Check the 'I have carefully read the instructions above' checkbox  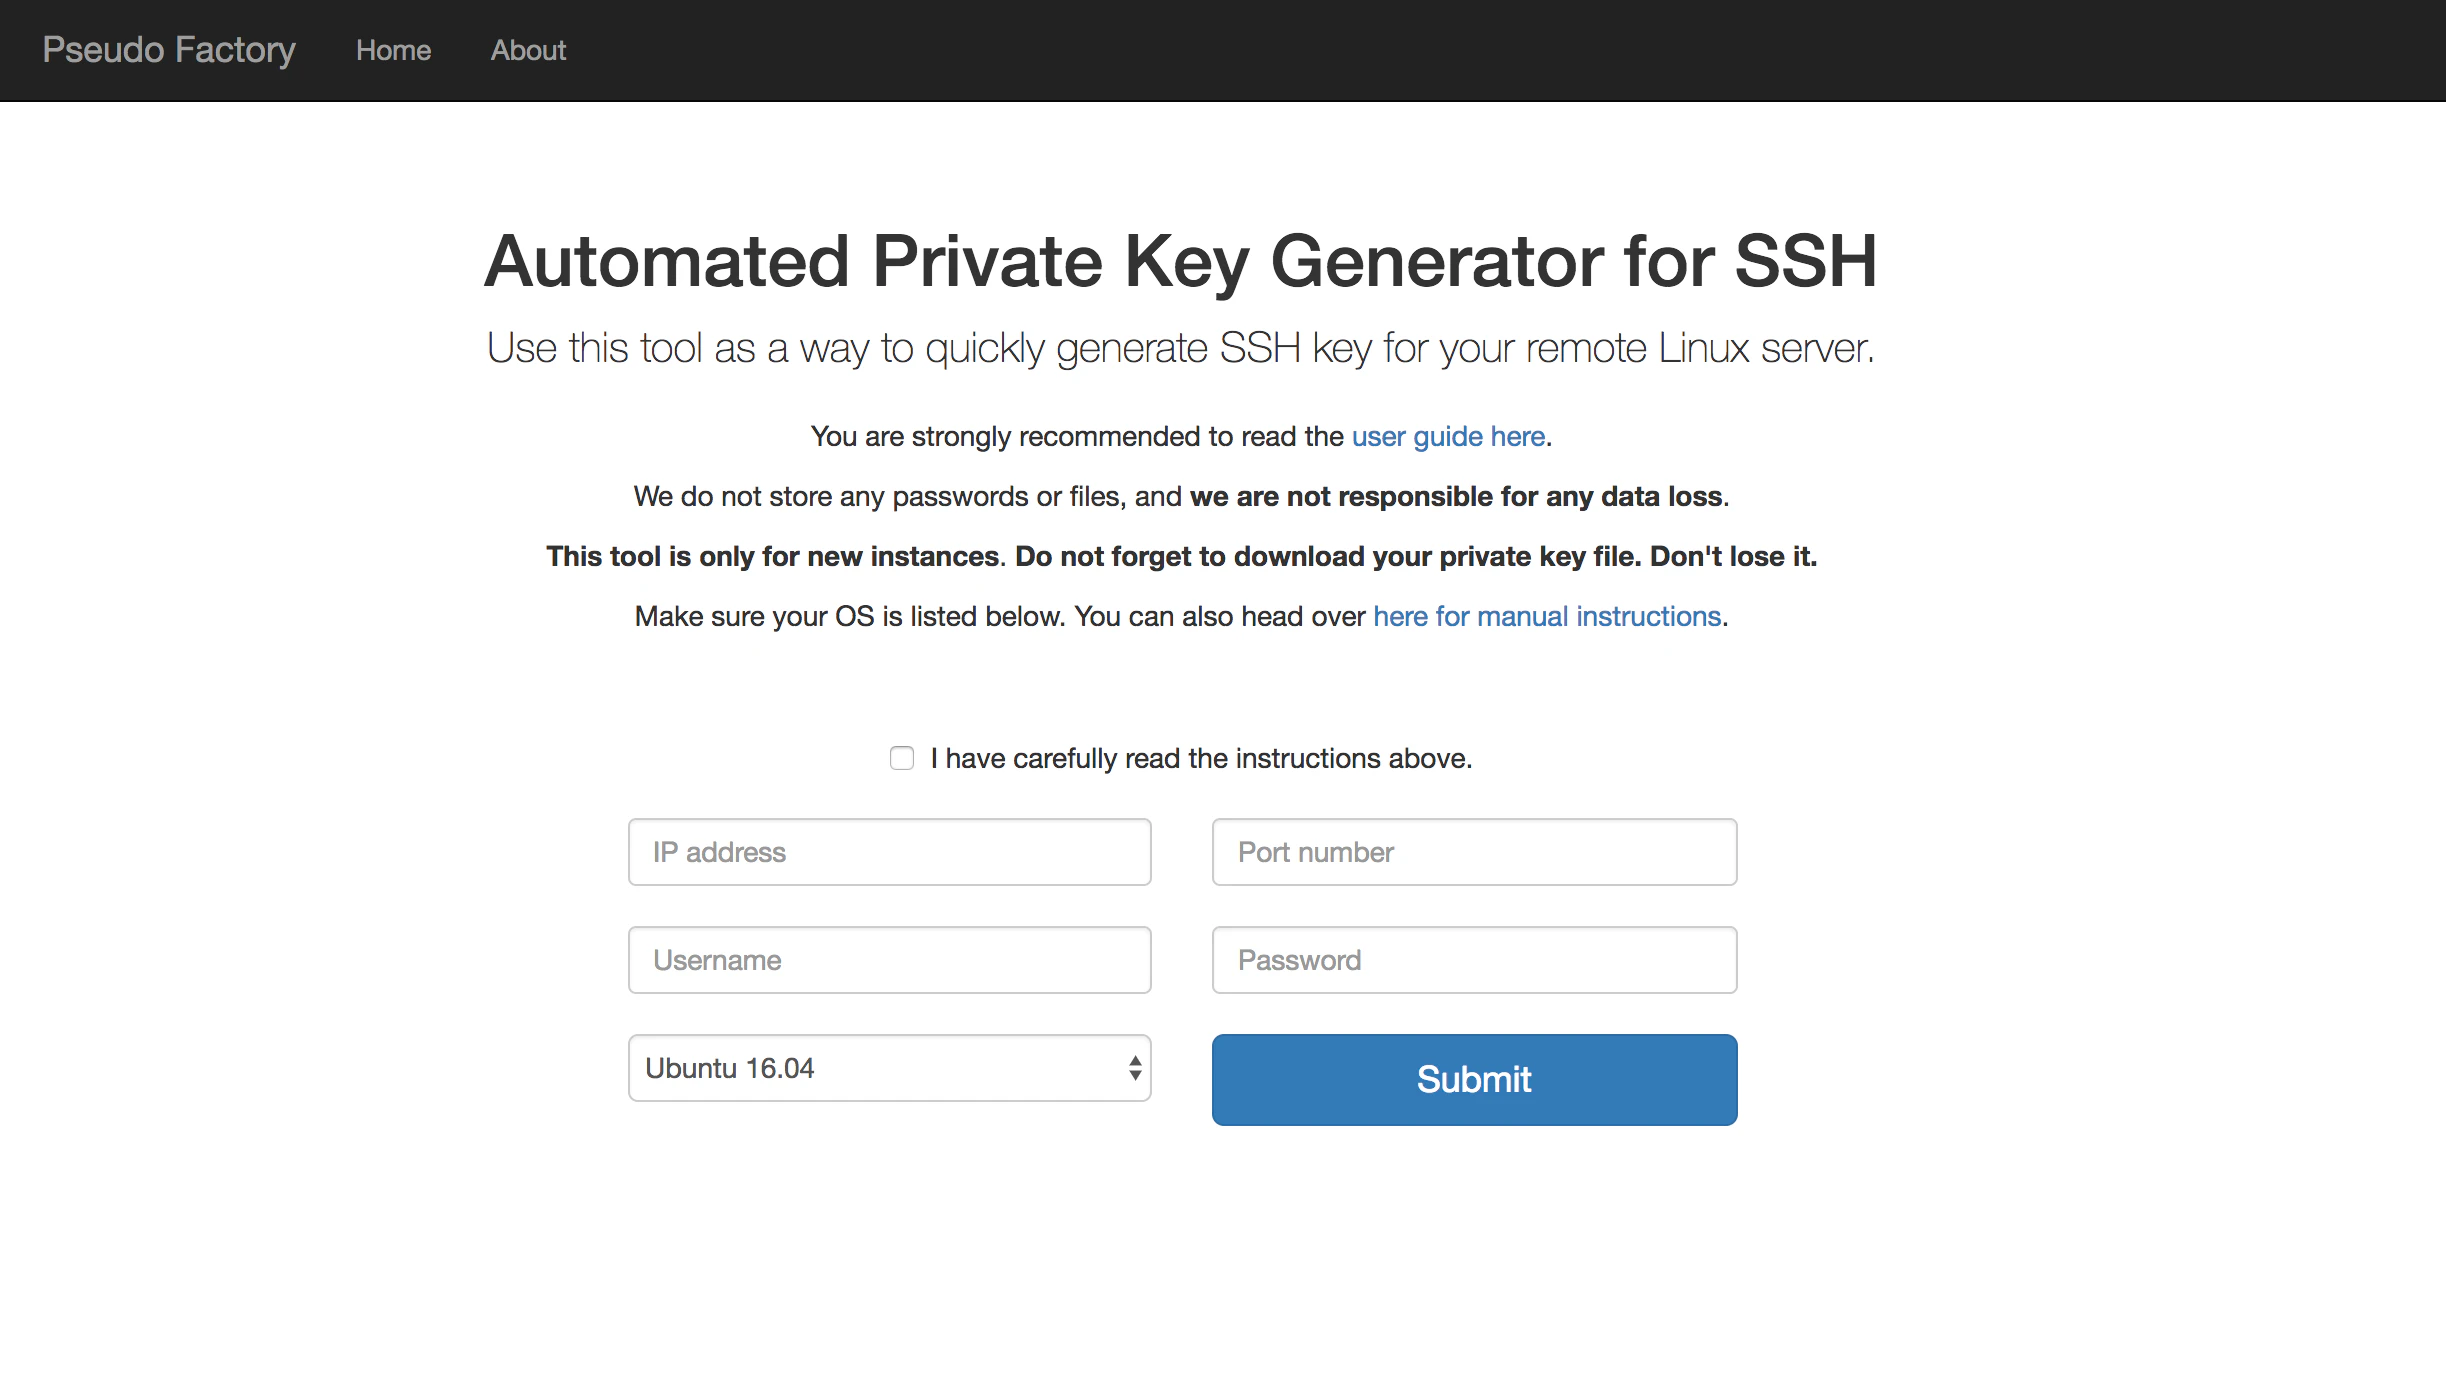click(x=902, y=758)
